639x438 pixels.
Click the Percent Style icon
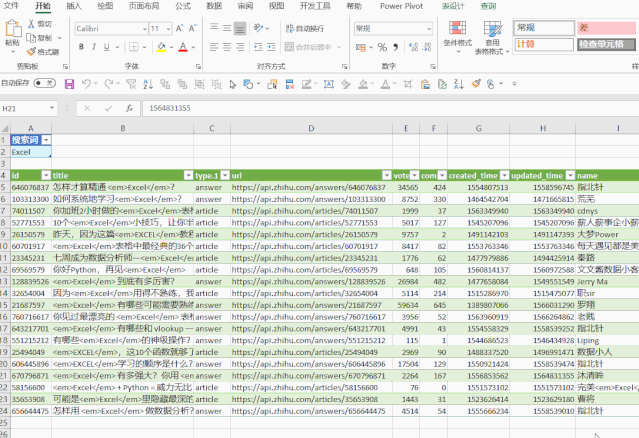[x=382, y=47]
